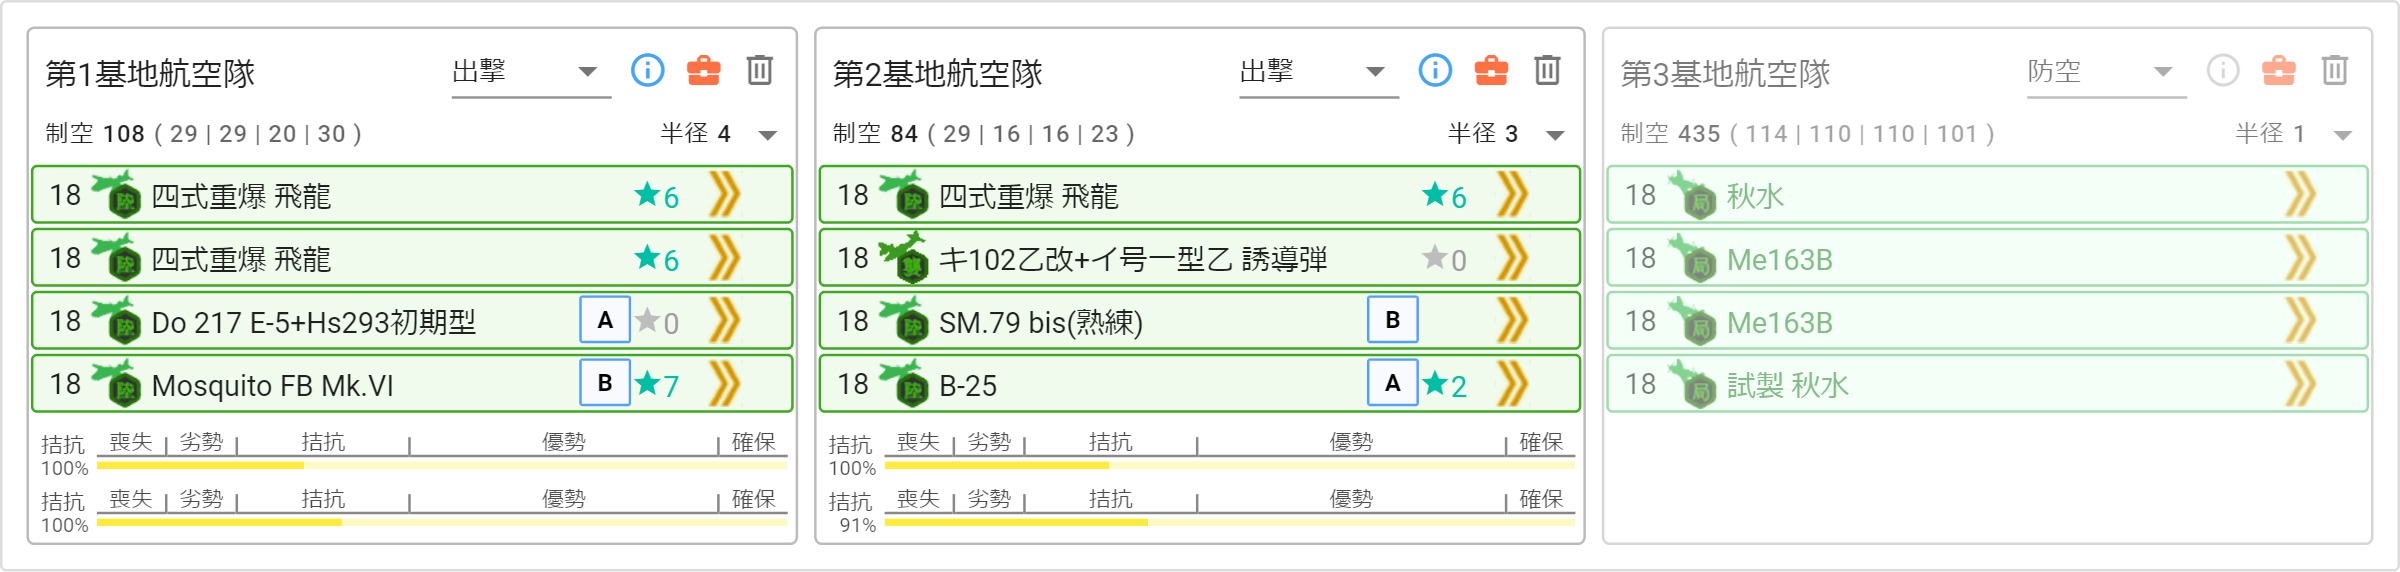Click orange briefcase icon of 第2基地航空隊
Viewport: 2400px width, 572px height.
[1491, 70]
